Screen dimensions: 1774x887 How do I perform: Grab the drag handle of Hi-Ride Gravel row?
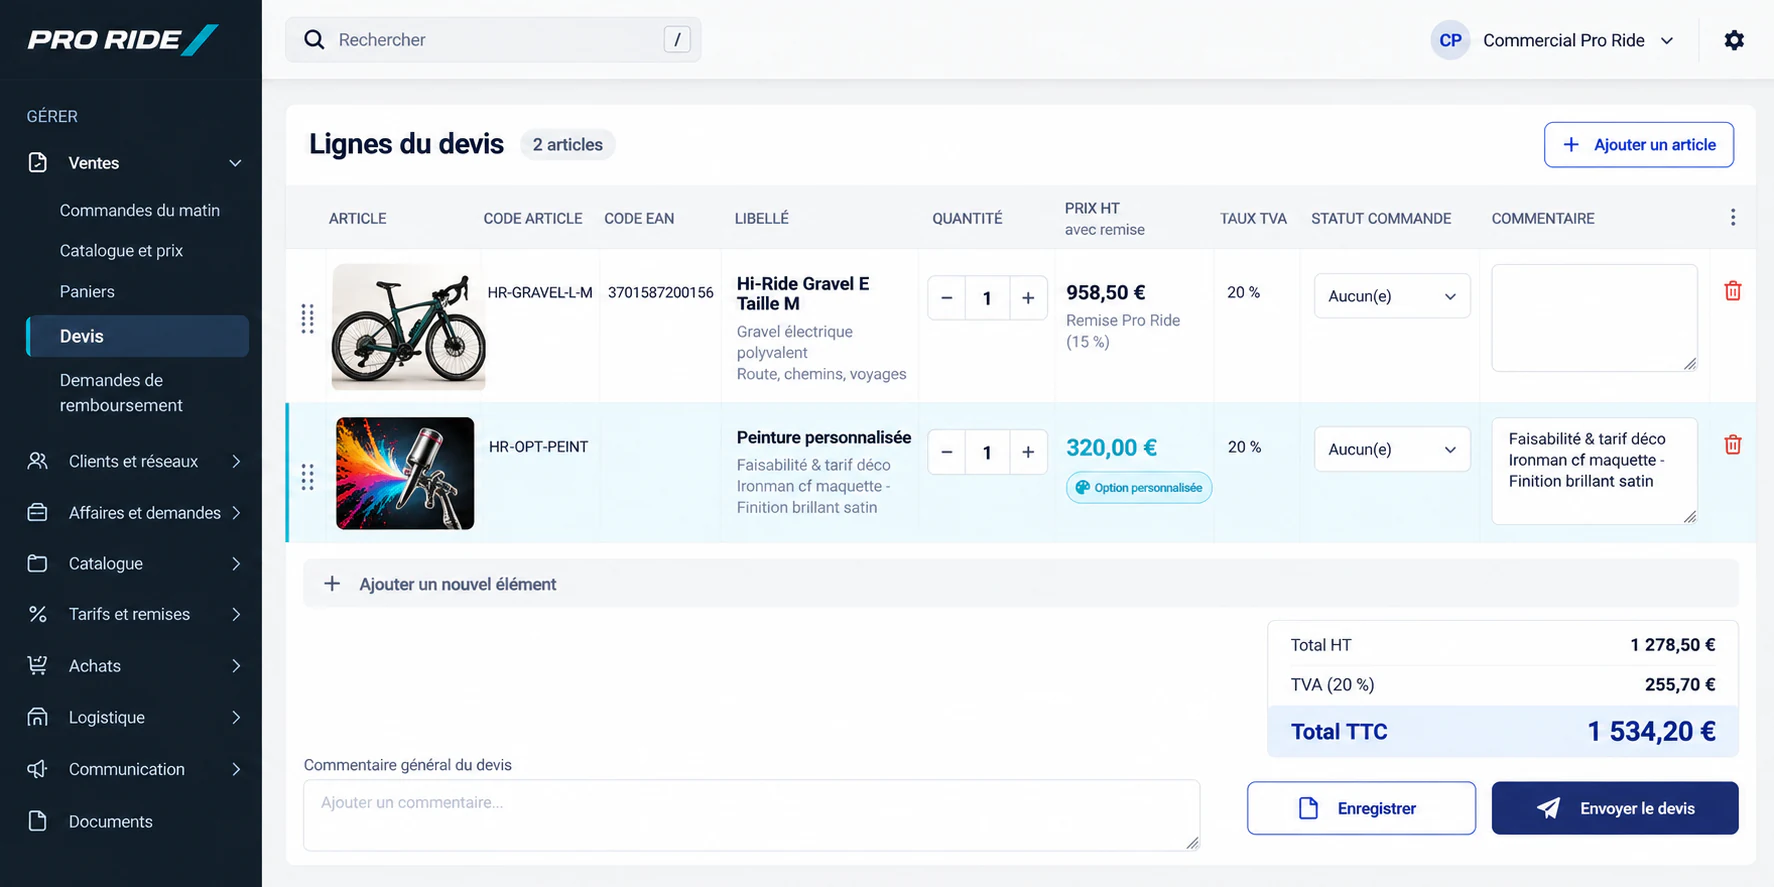point(307,319)
